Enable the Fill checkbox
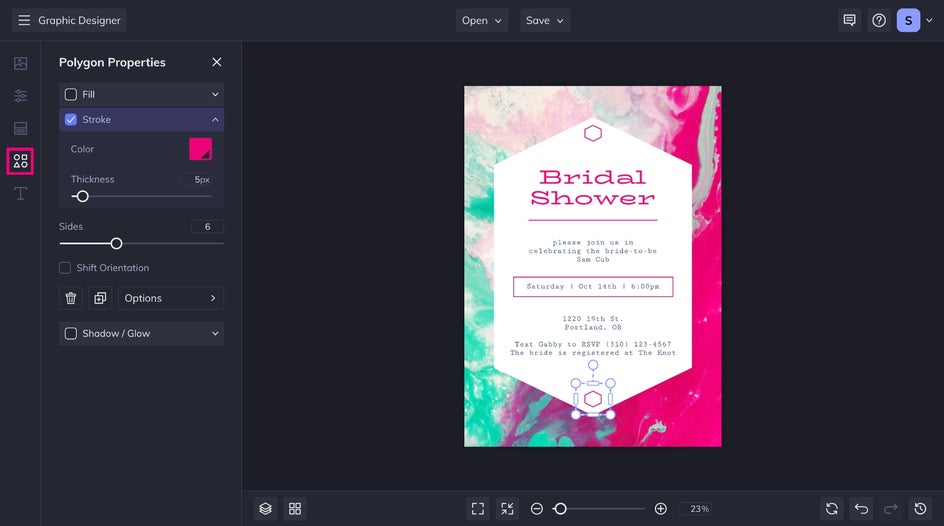The image size is (944, 526). [70, 94]
